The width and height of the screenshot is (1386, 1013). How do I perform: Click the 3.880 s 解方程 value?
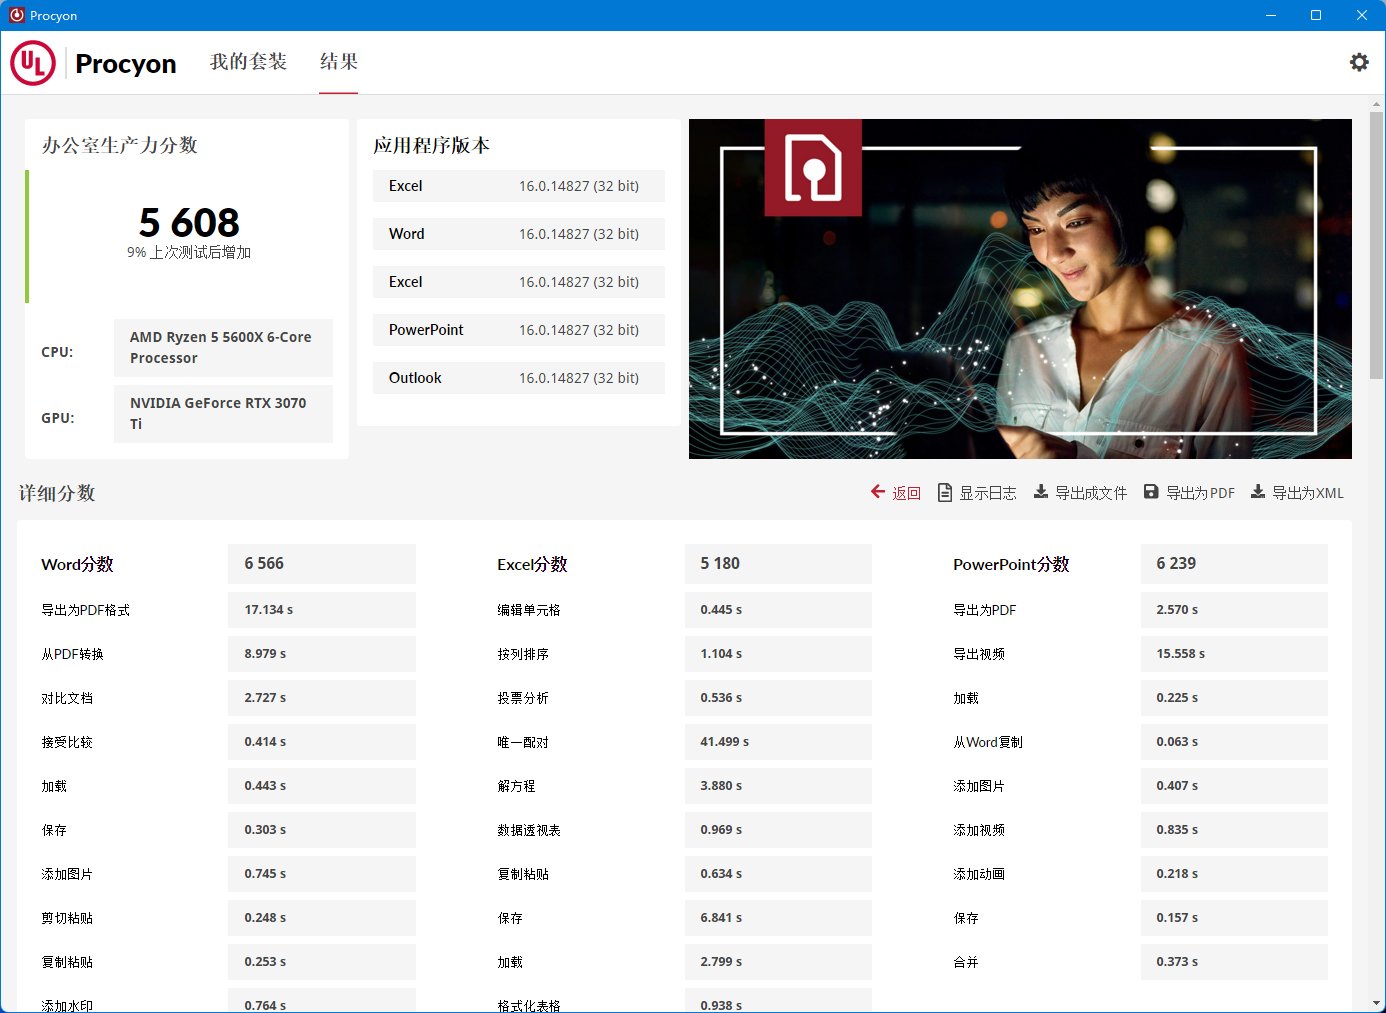coord(778,786)
